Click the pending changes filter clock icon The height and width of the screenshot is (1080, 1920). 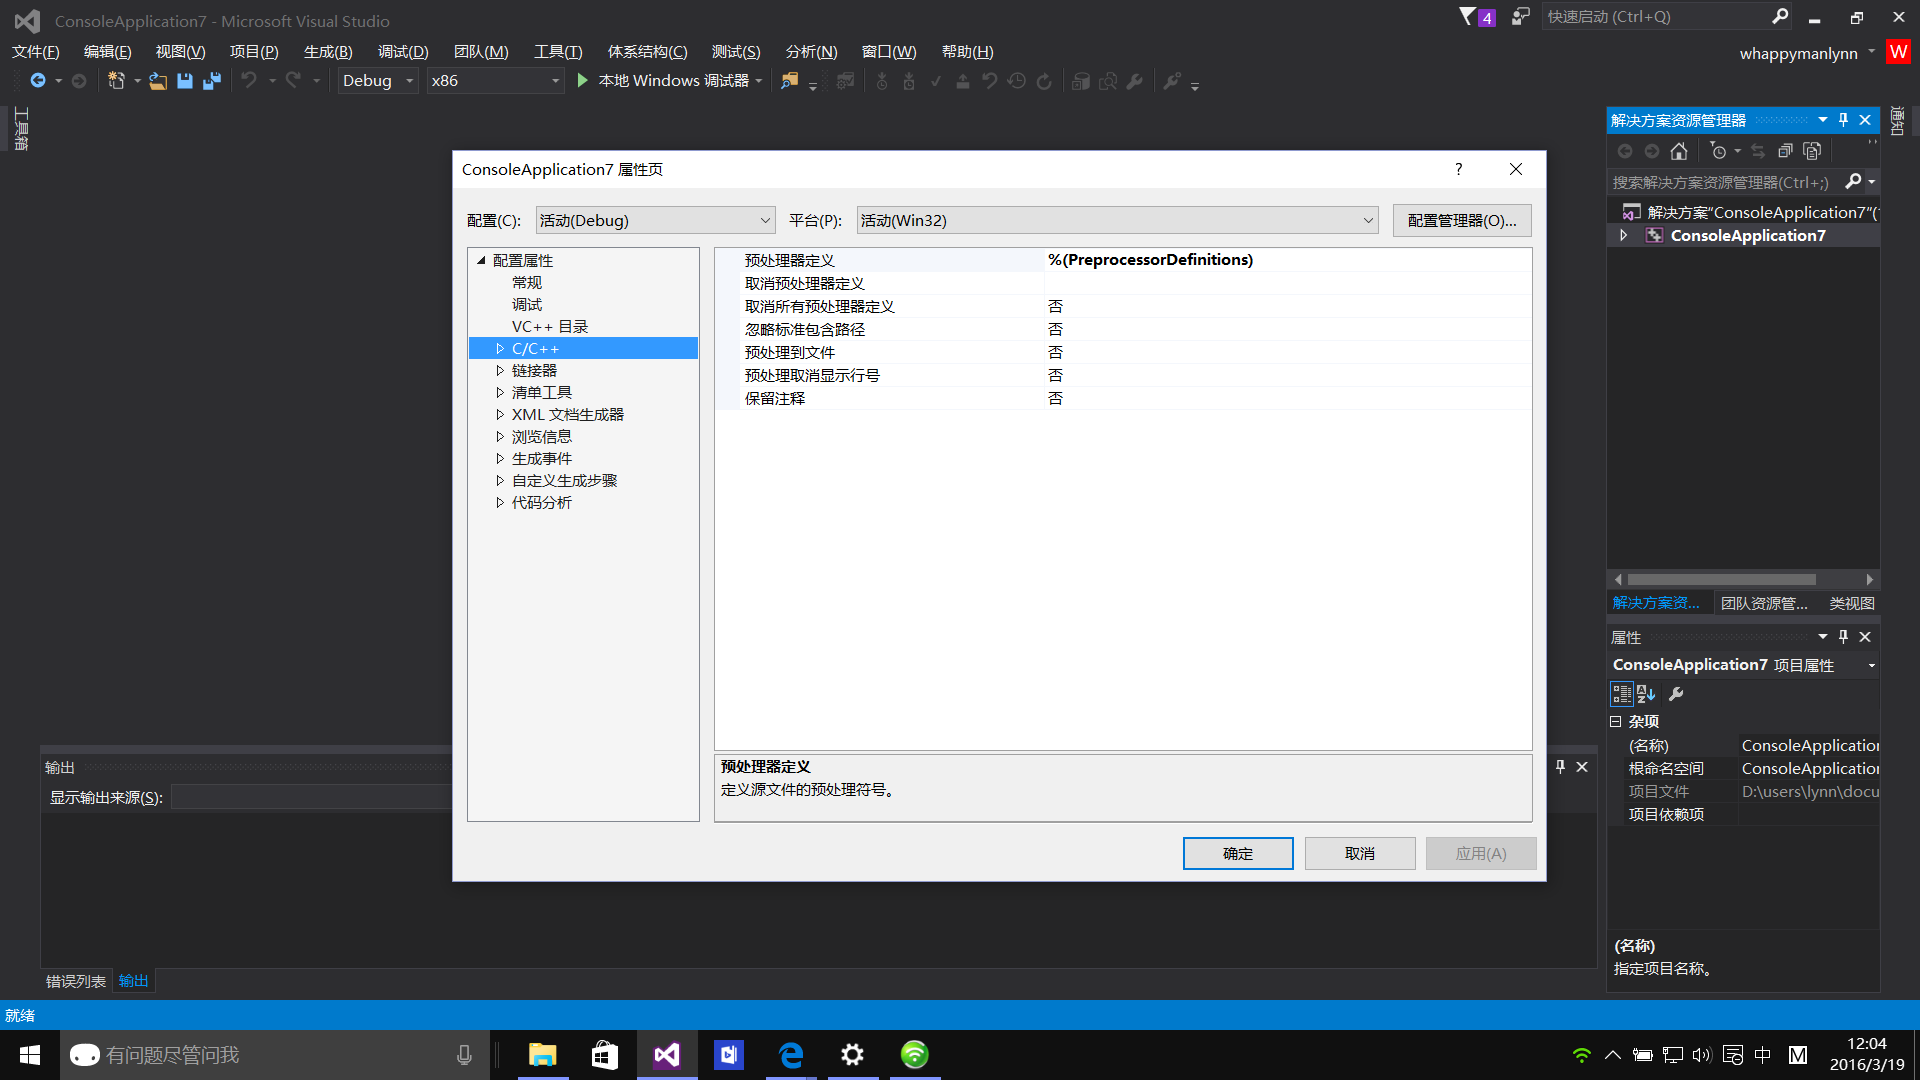1718,151
